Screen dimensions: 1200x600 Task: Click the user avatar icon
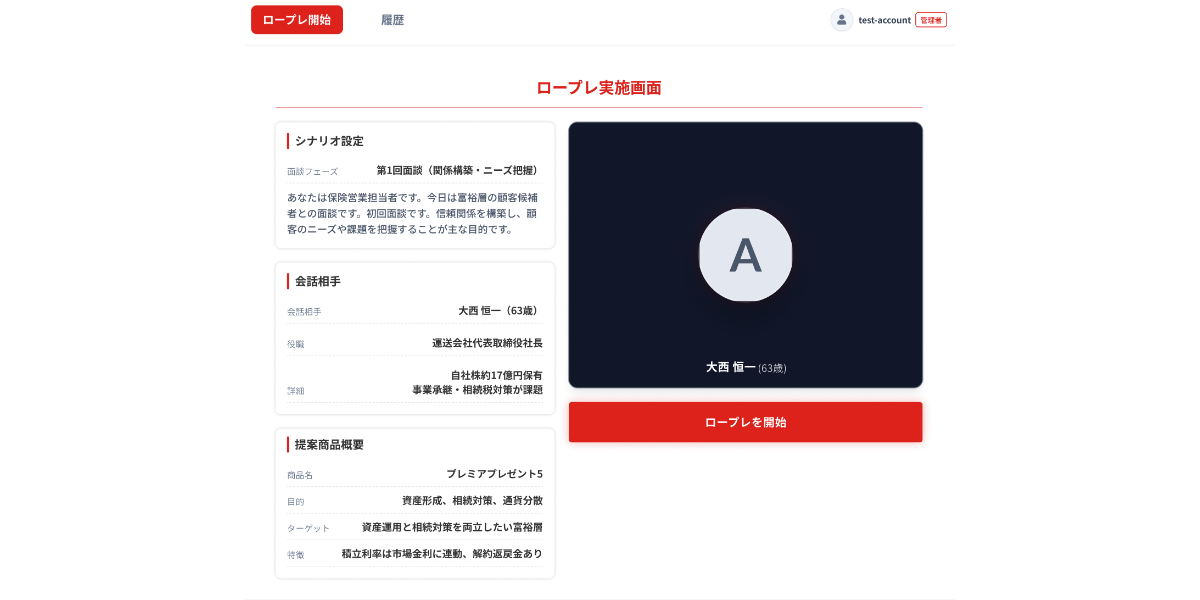coord(841,20)
